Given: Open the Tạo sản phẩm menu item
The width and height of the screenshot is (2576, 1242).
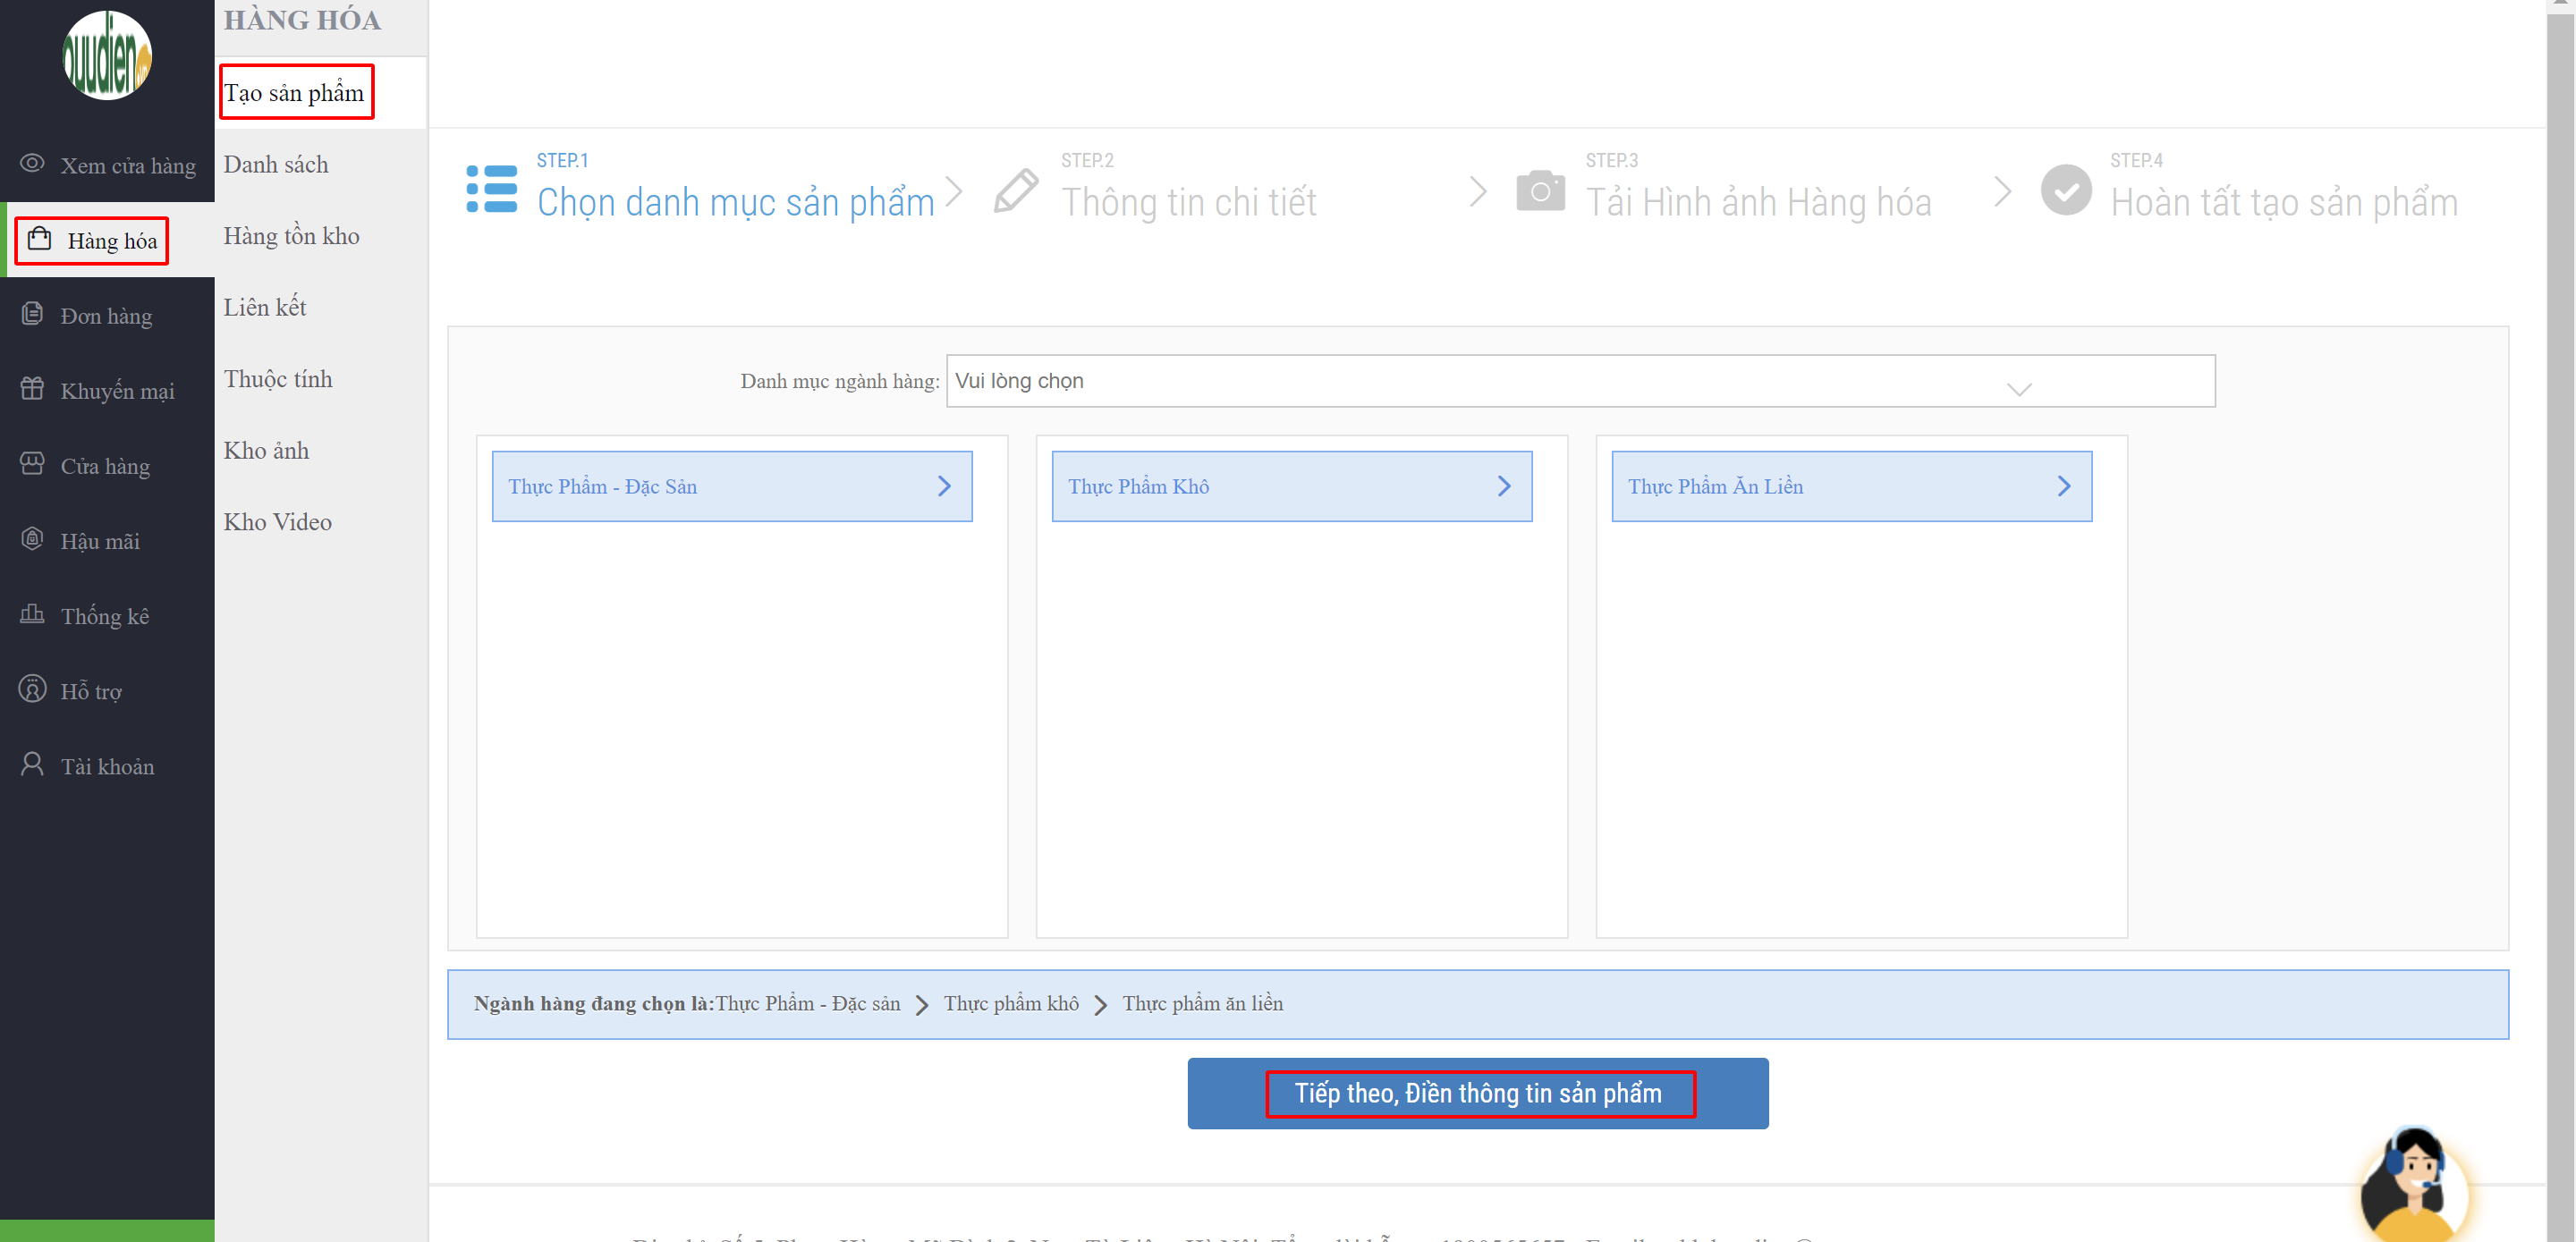Looking at the screenshot, I should click(x=295, y=93).
